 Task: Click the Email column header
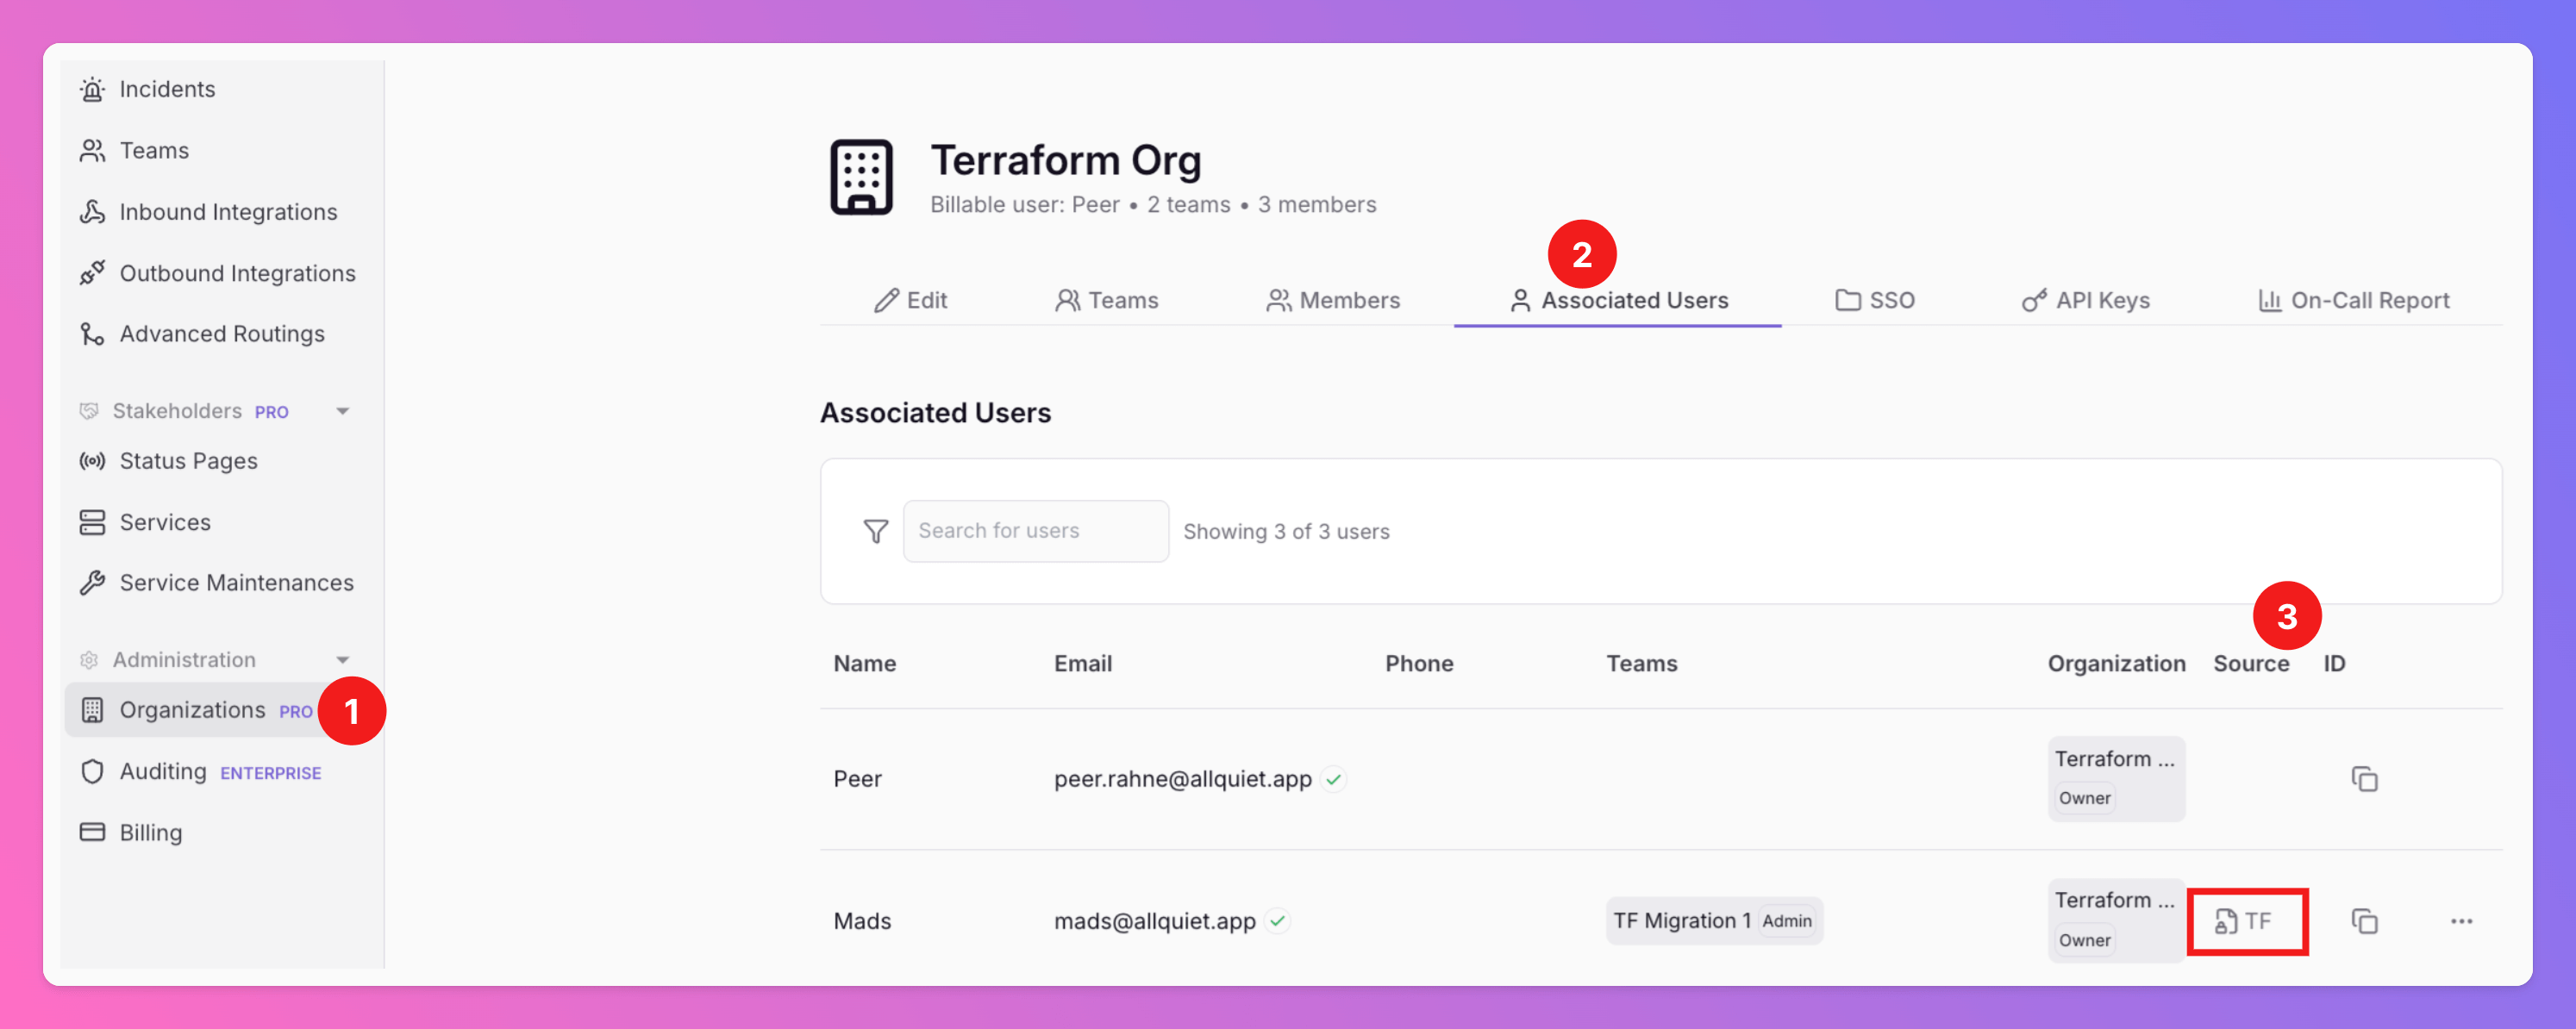click(1082, 663)
